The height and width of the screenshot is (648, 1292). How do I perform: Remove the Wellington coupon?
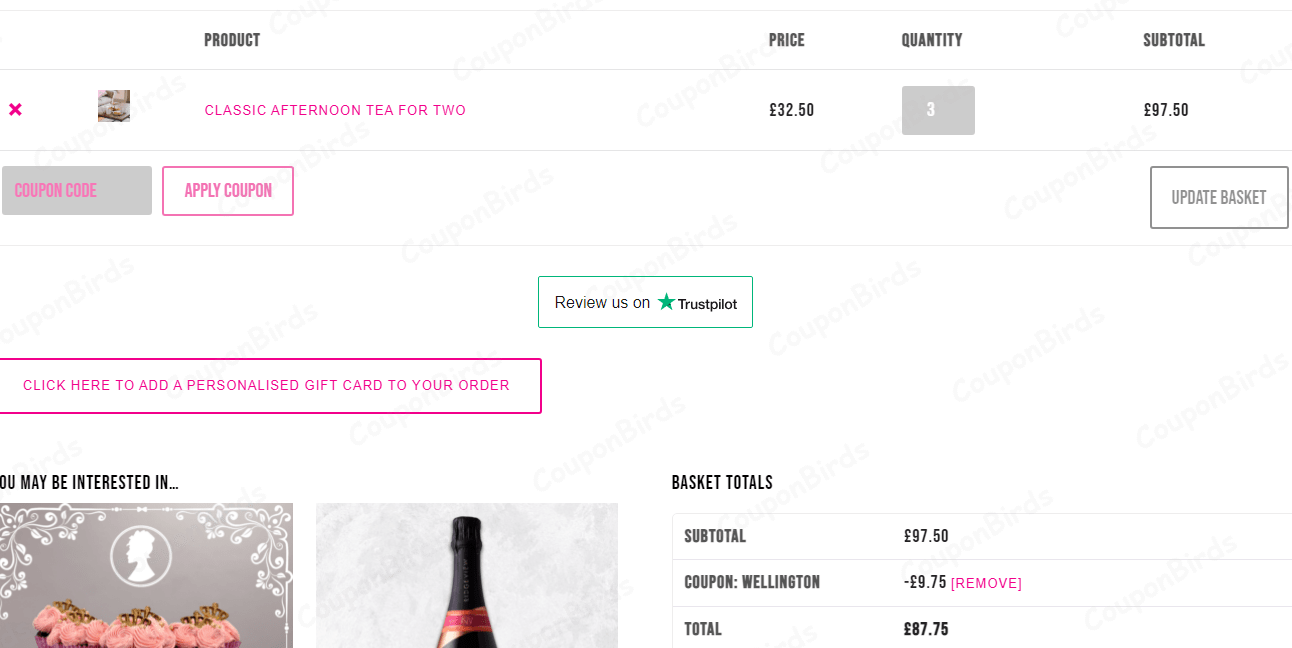click(x=986, y=582)
